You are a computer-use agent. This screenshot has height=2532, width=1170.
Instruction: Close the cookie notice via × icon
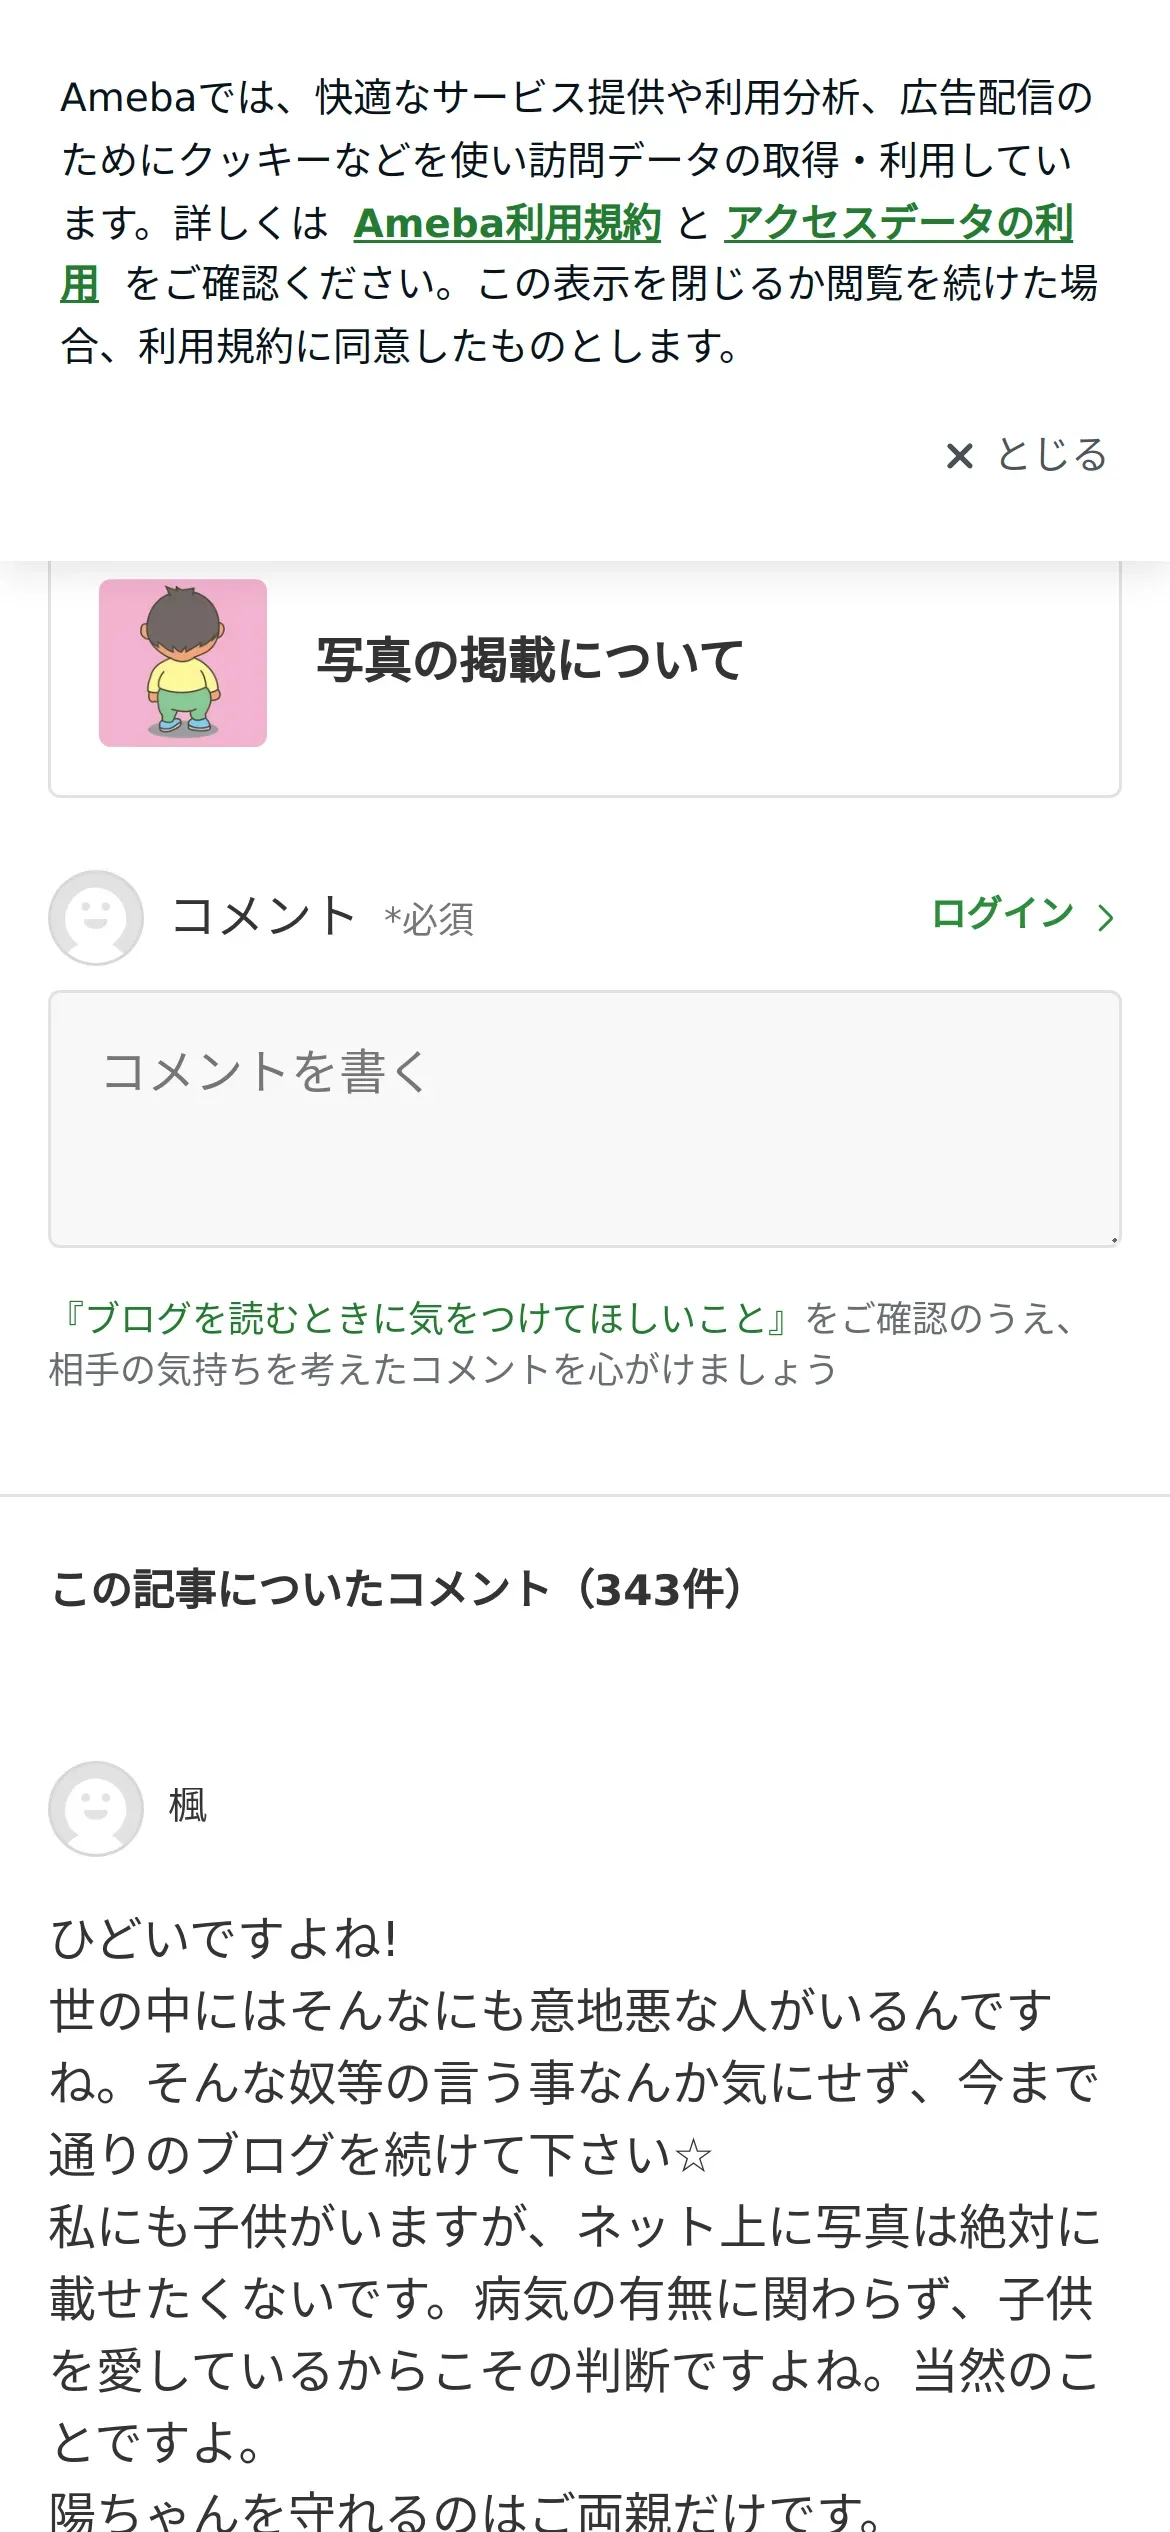pyautogui.click(x=959, y=456)
